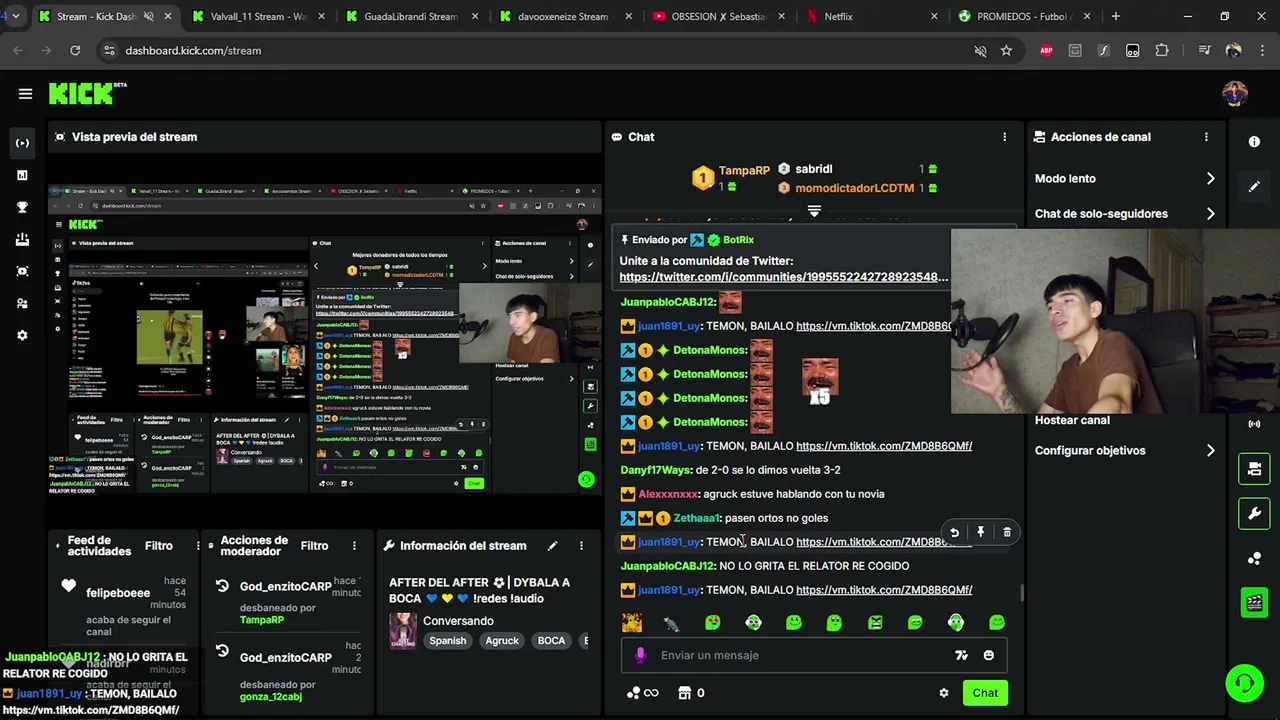Image resolution: width=1280 pixels, height=720 pixels.
Task: Open the analytics chart icon in left sidebar
Action: 22,175
